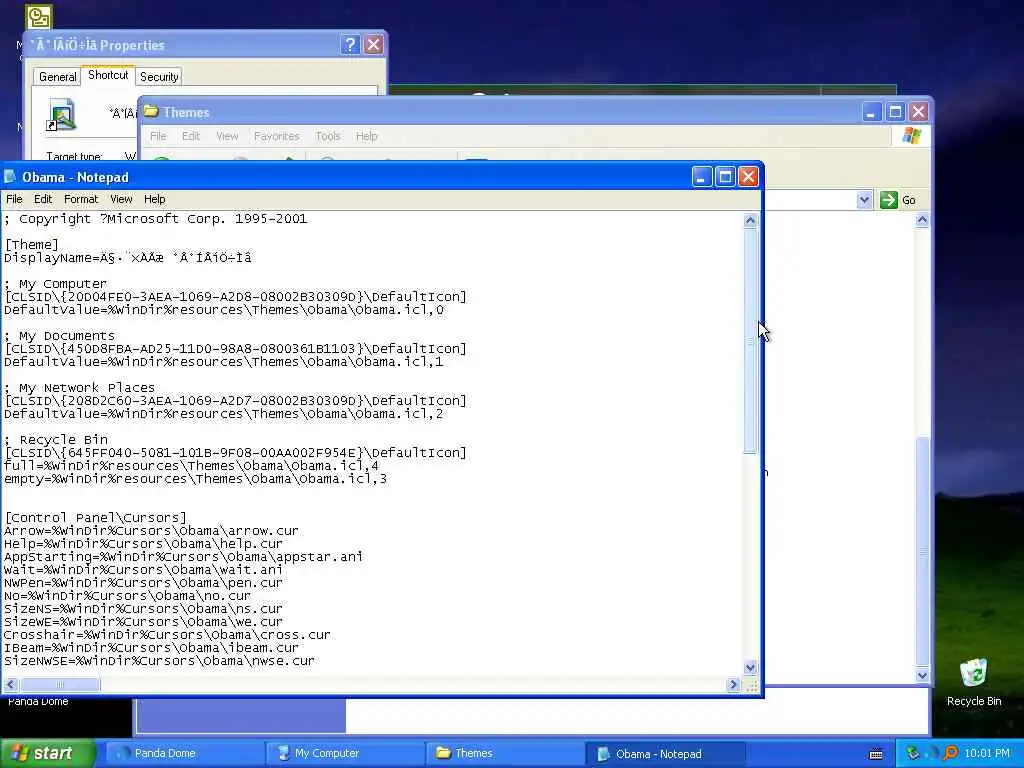Click the Notepad title bar icon
Viewport: 1024px width, 768px height.
[x=10, y=176]
